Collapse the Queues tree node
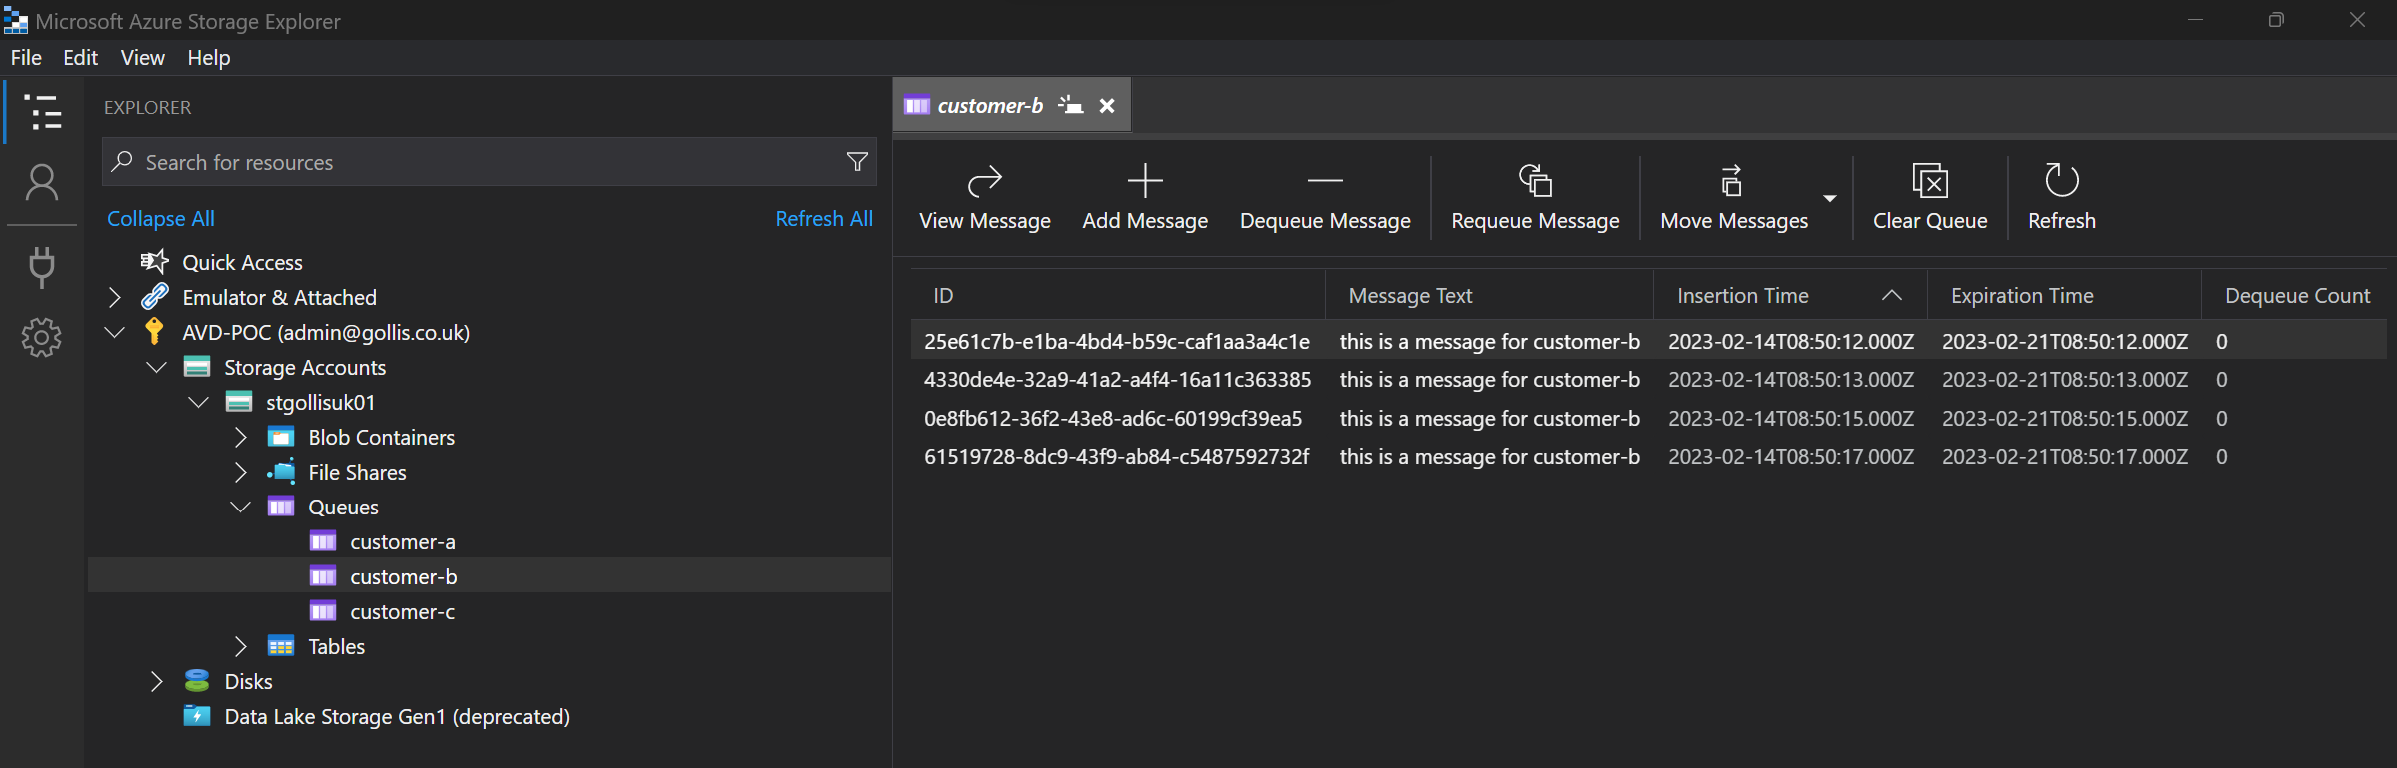Screen dimensions: 2397x768 click(240, 507)
